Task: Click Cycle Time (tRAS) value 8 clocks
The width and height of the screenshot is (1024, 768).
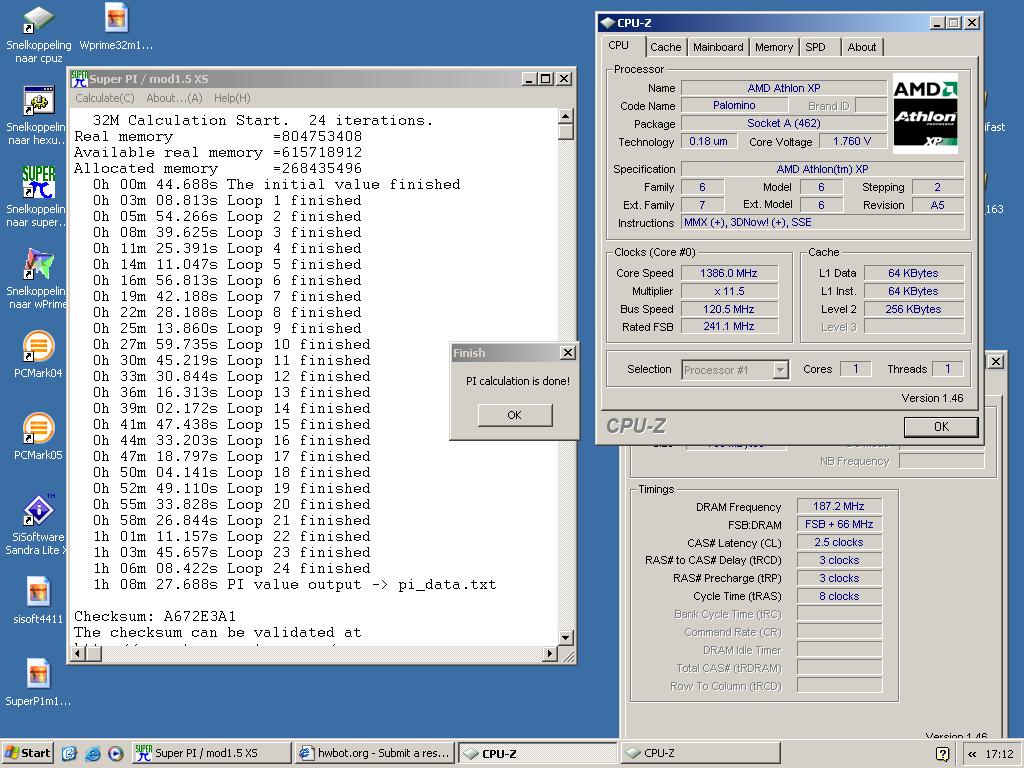Action: (x=839, y=596)
